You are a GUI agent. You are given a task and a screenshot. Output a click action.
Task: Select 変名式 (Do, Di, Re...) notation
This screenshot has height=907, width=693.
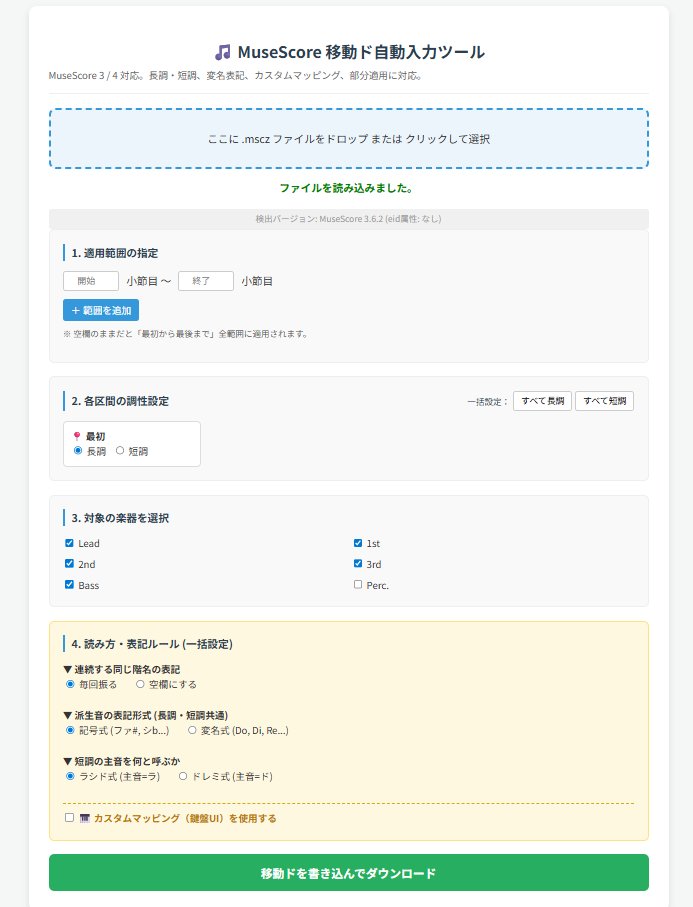[x=192, y=730]
